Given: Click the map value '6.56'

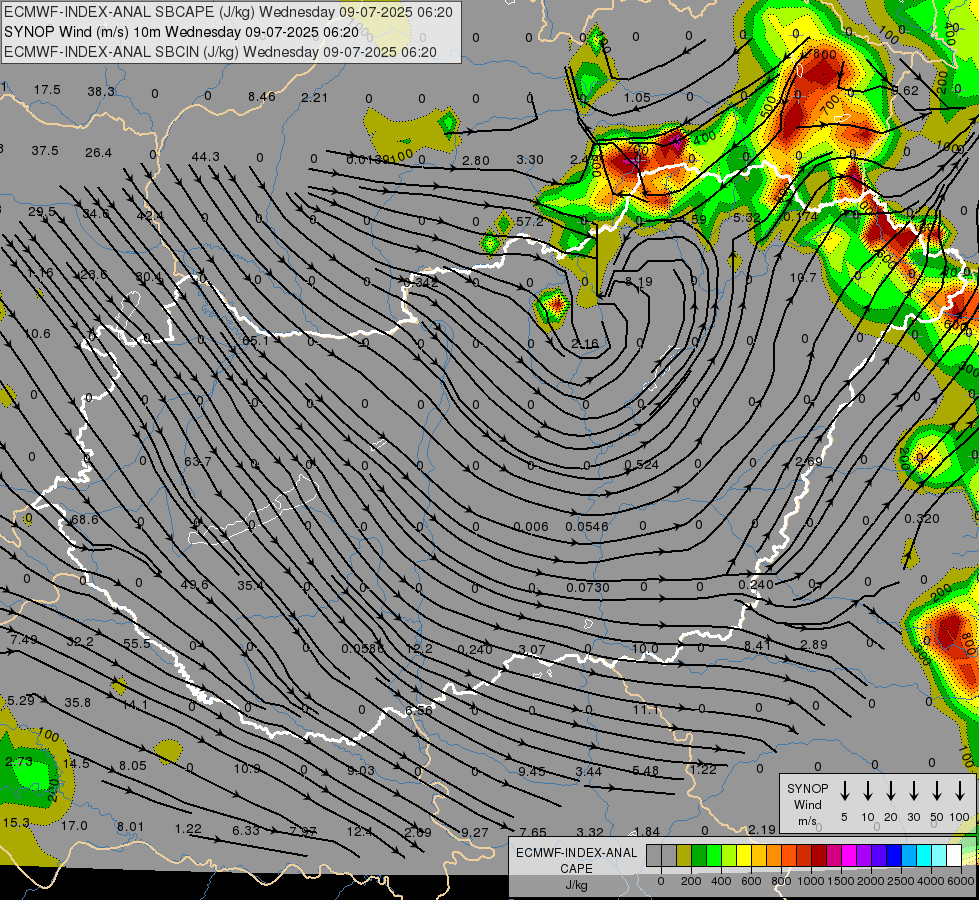Looking at the screenshot, I should coord(418,710).
